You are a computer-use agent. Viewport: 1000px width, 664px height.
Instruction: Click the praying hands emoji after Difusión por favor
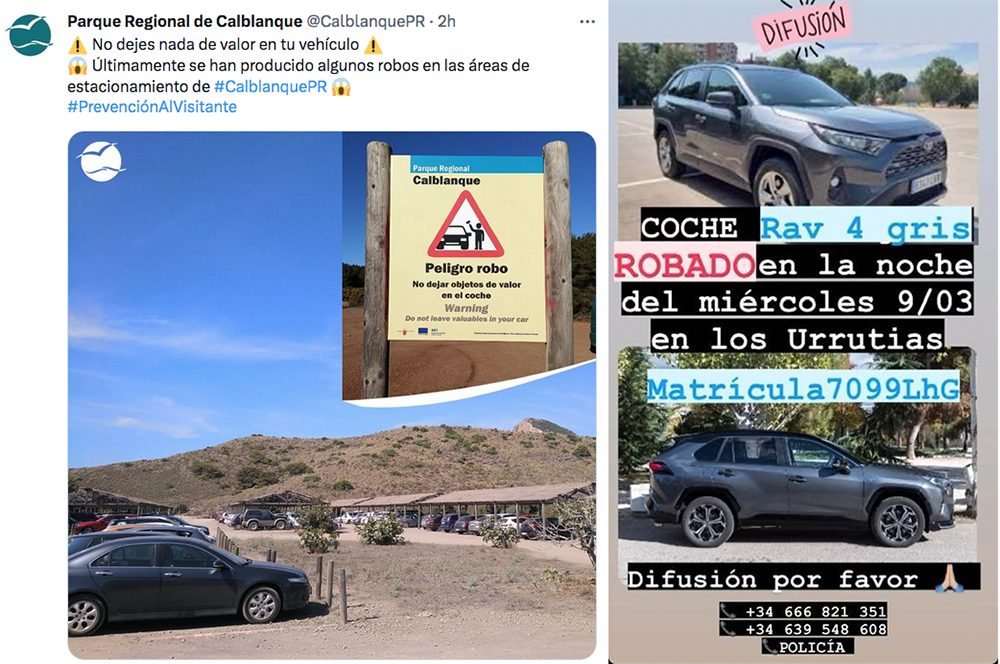[950, 578]
